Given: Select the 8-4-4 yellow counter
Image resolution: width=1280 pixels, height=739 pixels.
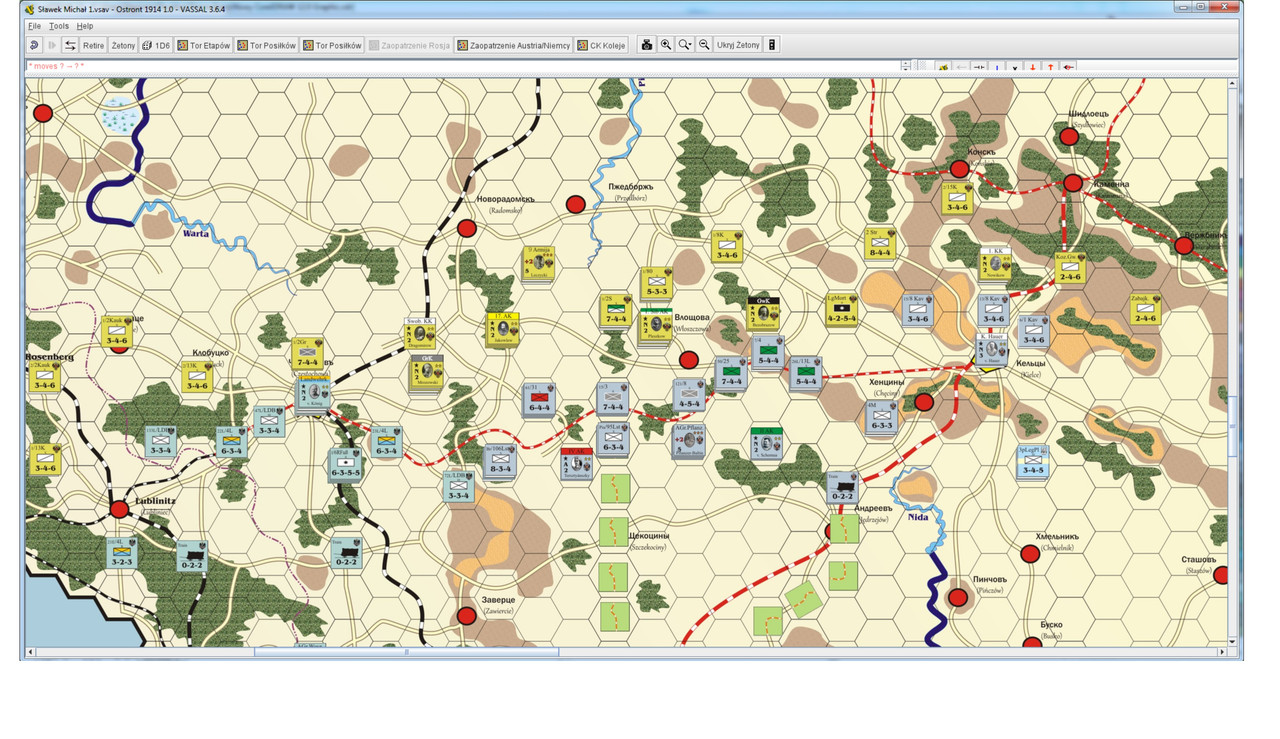Looking at the screenshot, I should [881, 244].
